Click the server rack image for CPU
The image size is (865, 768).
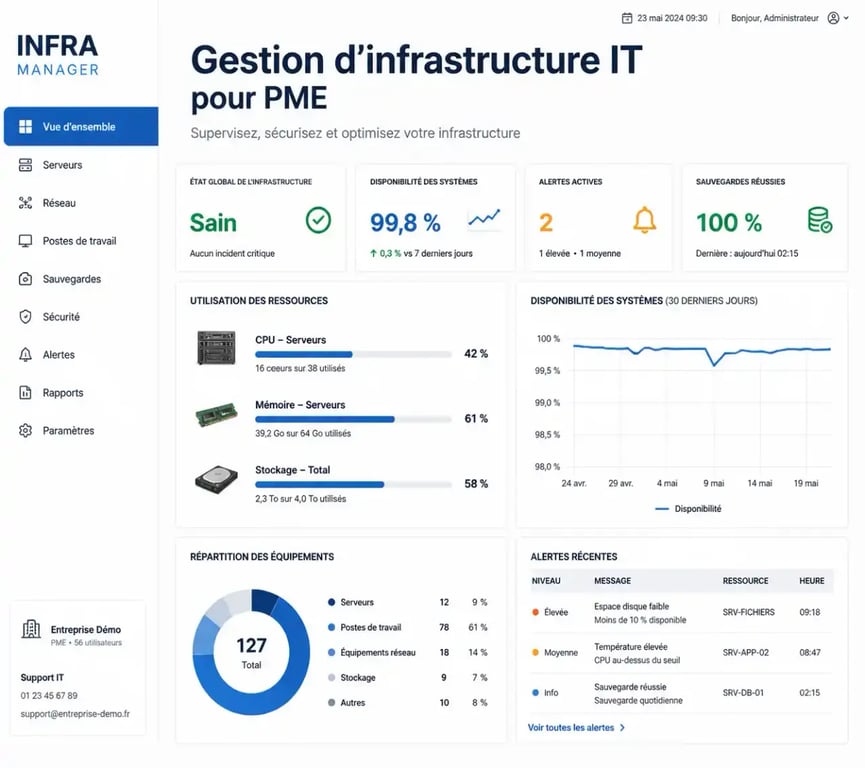(x=216, y=348)
